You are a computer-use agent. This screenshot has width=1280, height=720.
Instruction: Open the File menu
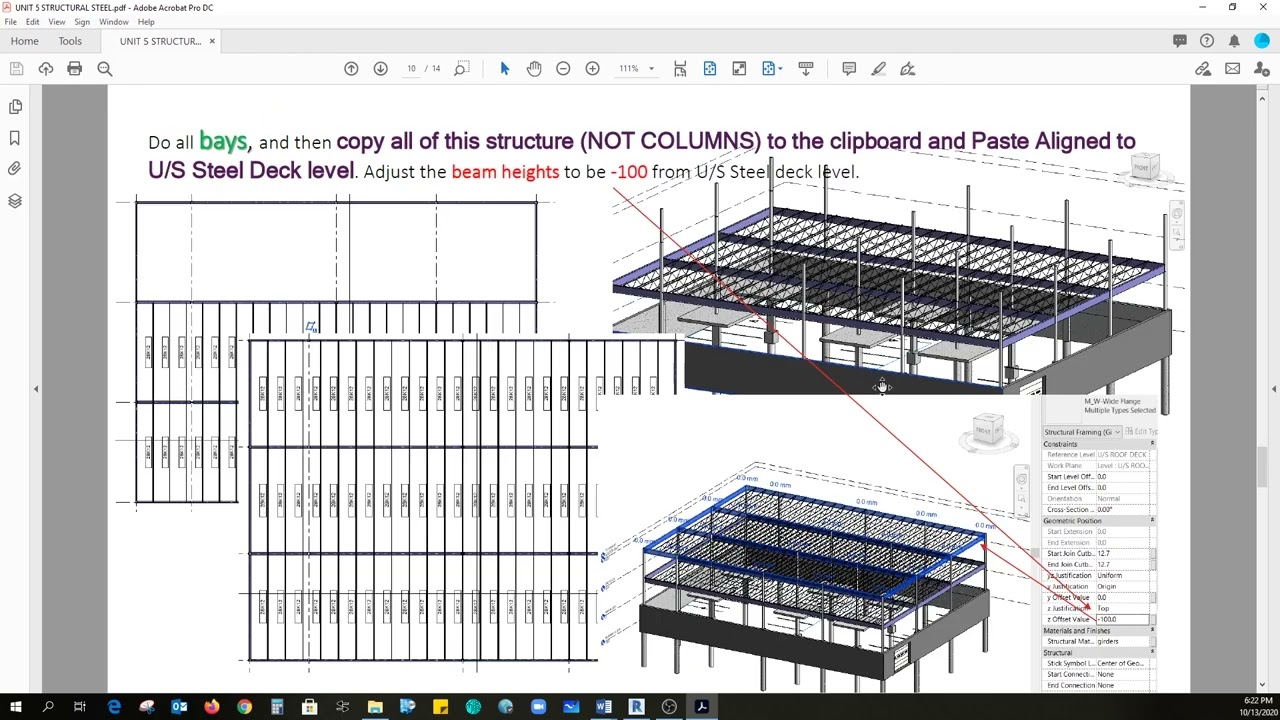pos(11,21)
